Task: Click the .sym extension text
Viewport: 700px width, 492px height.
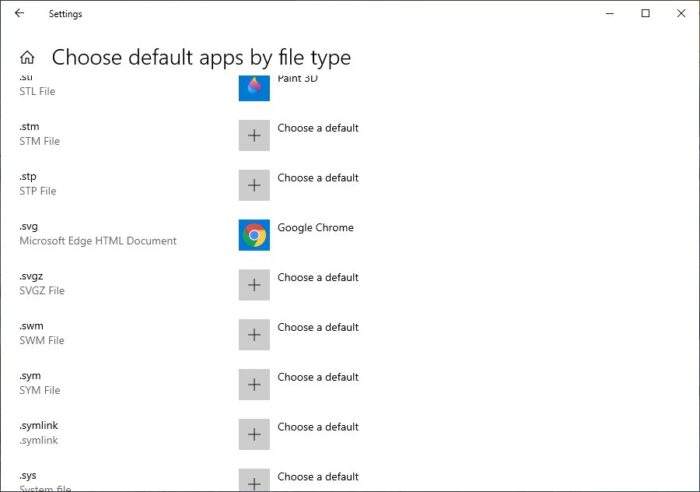Action: pos(30,376)
